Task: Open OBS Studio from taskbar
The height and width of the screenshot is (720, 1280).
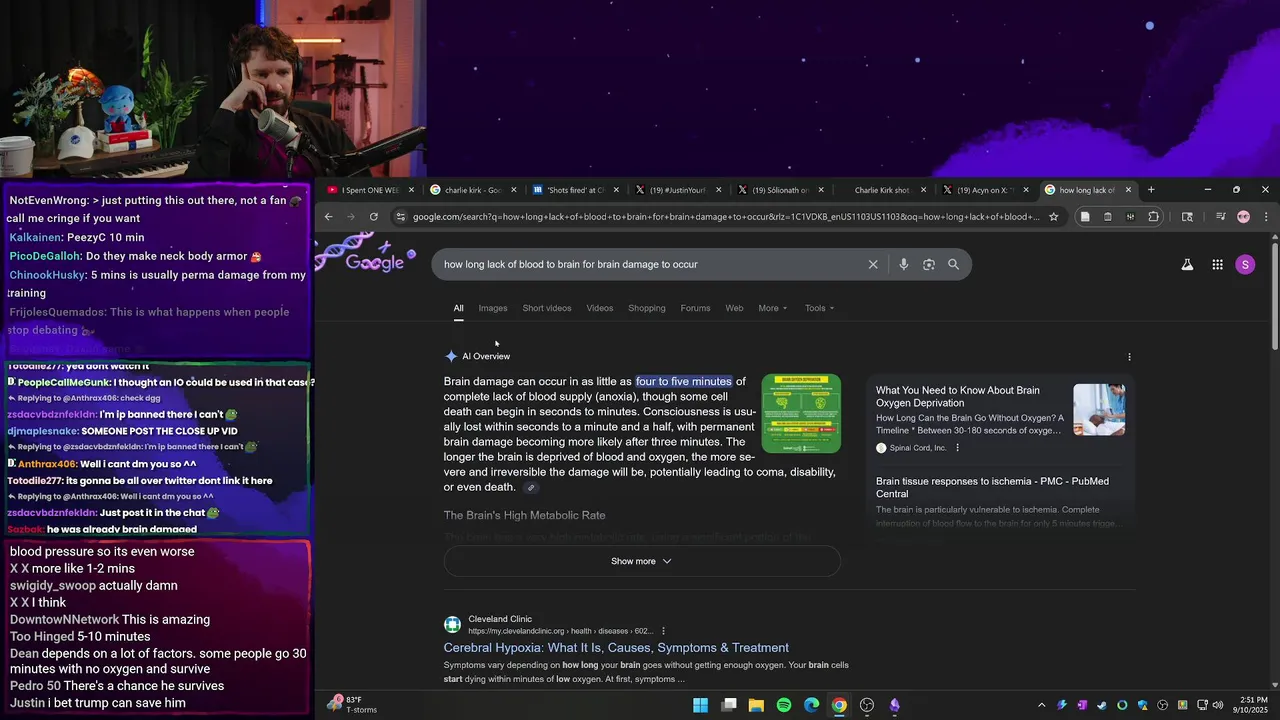Action: pos(867,705)
